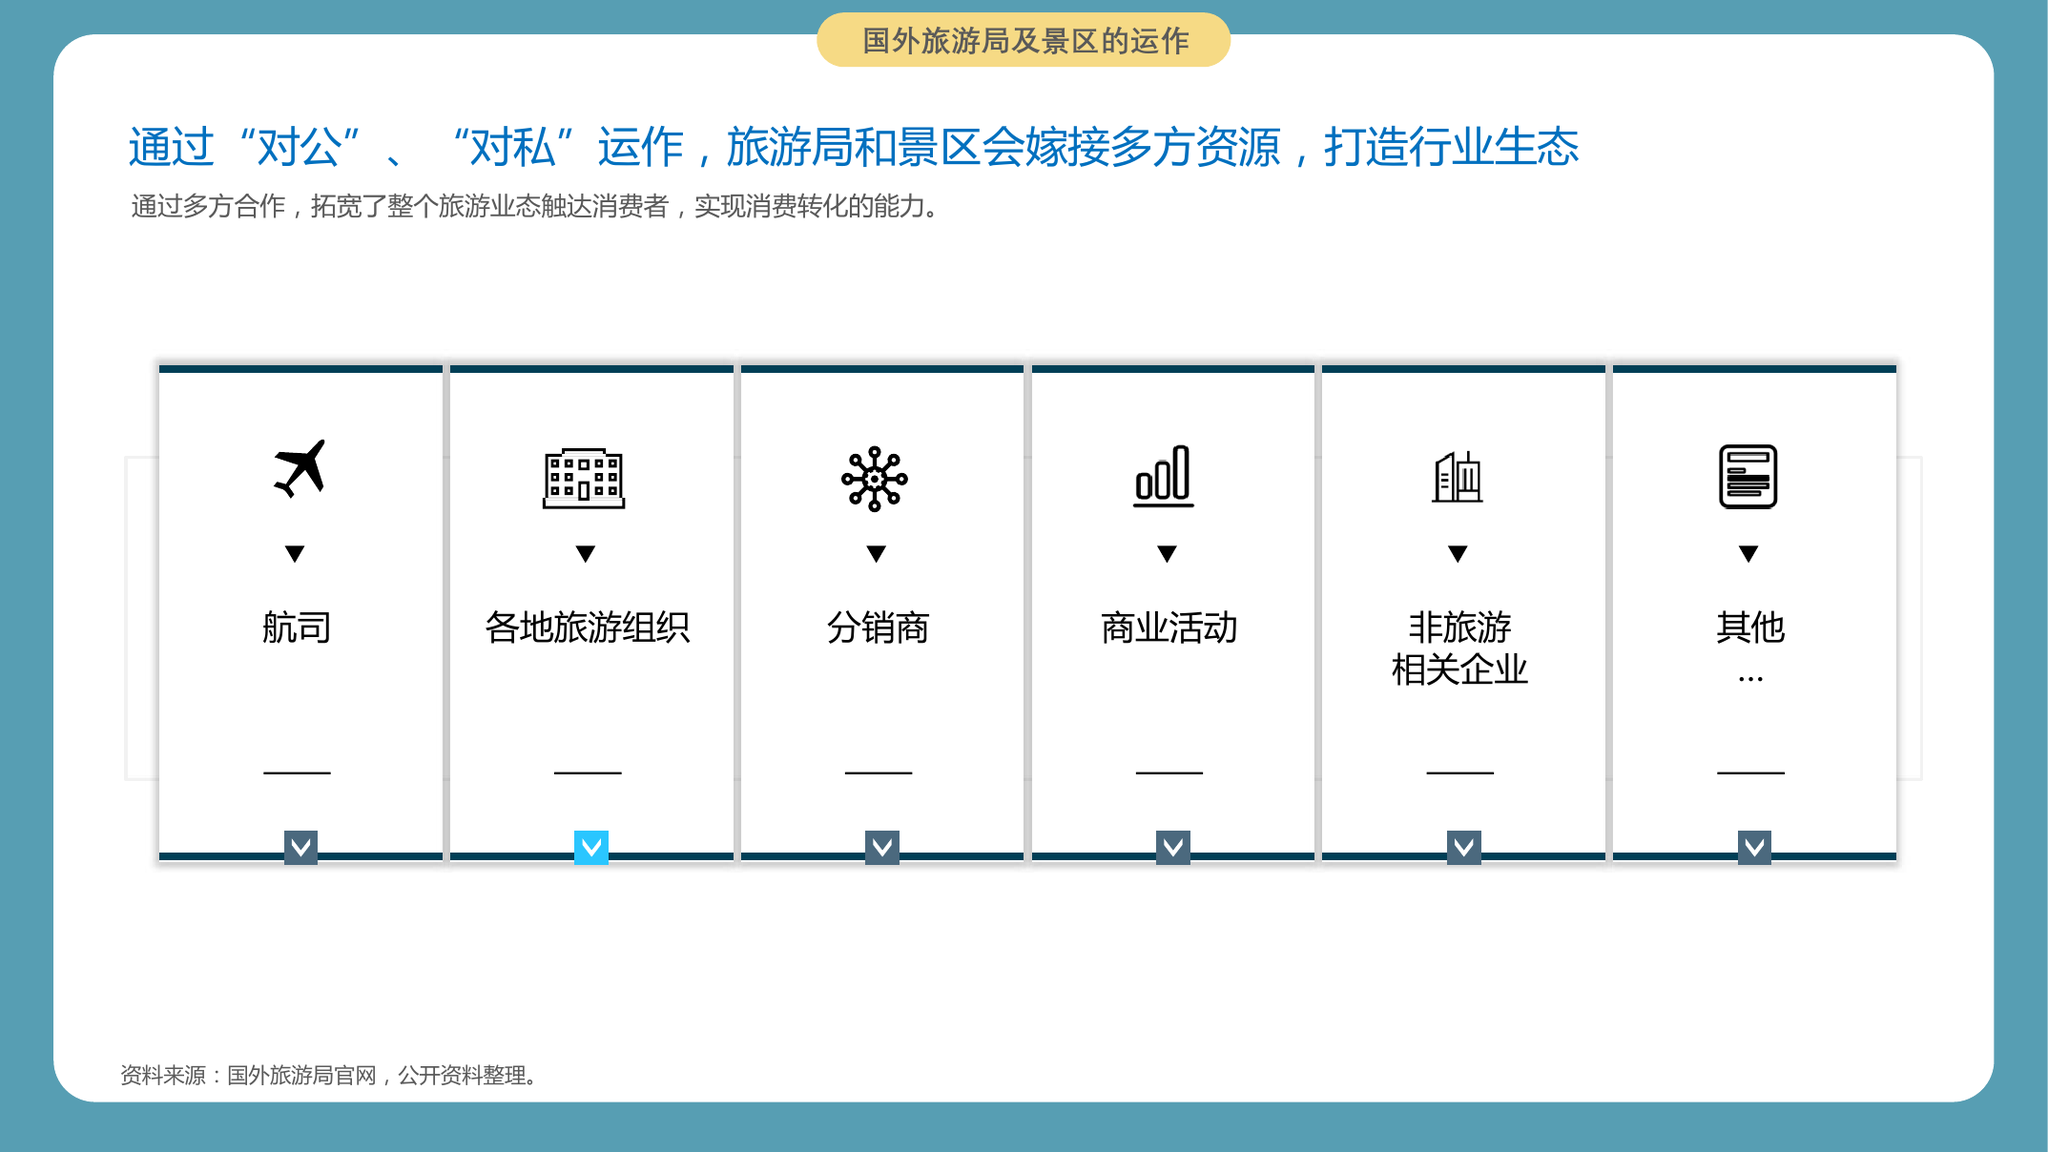Image resolution: width=2048 pixels, height=1152 pixels.
Task: Click the airplane icon above 航司
Action: [x=300, y=468]
